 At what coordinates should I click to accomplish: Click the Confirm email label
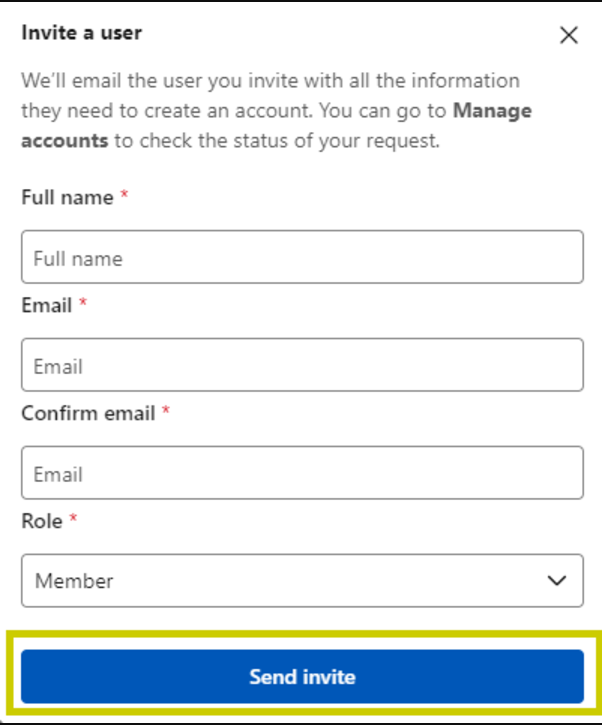tap(88, 412)
